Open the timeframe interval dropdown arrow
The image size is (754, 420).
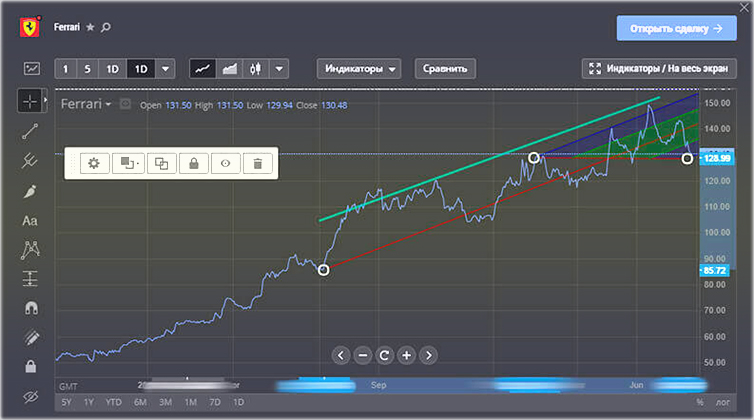165,69
